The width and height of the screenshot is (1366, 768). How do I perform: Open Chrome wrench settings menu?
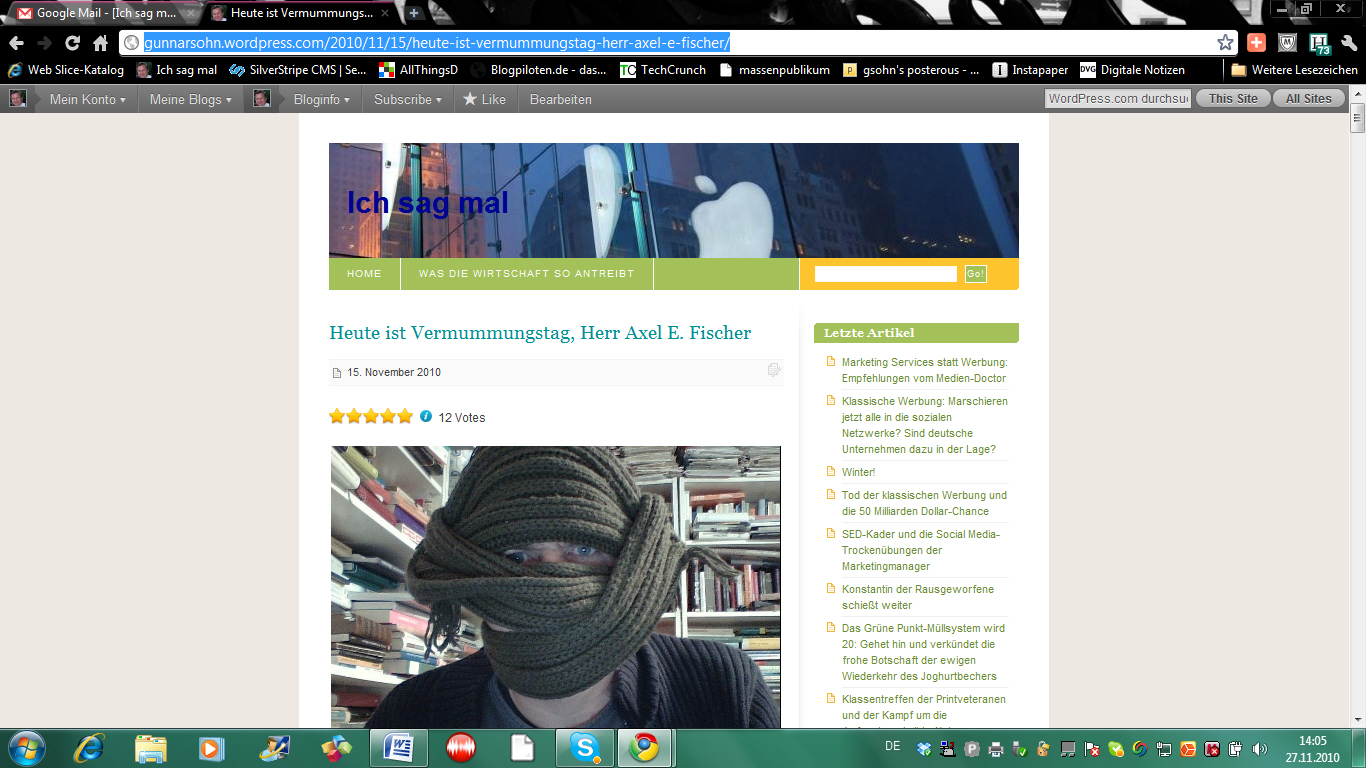[x=1349, y=43]
